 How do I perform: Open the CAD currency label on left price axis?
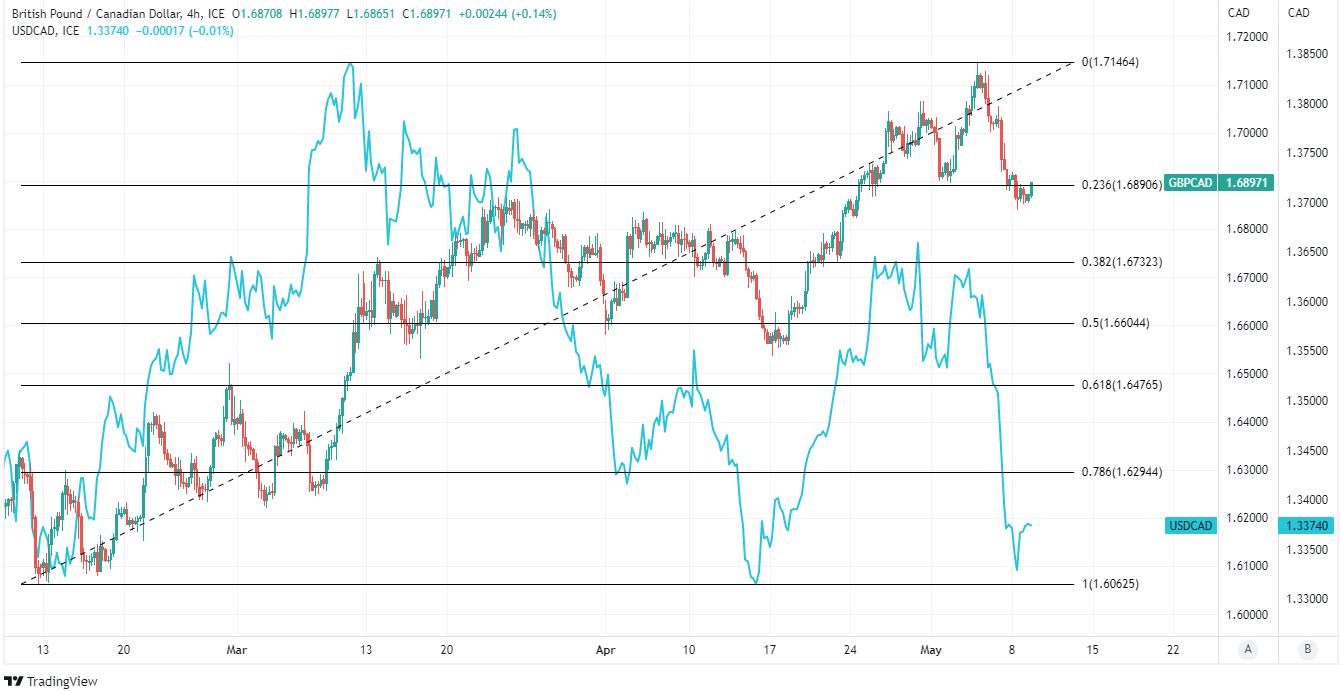click(x=1239, y=13)
